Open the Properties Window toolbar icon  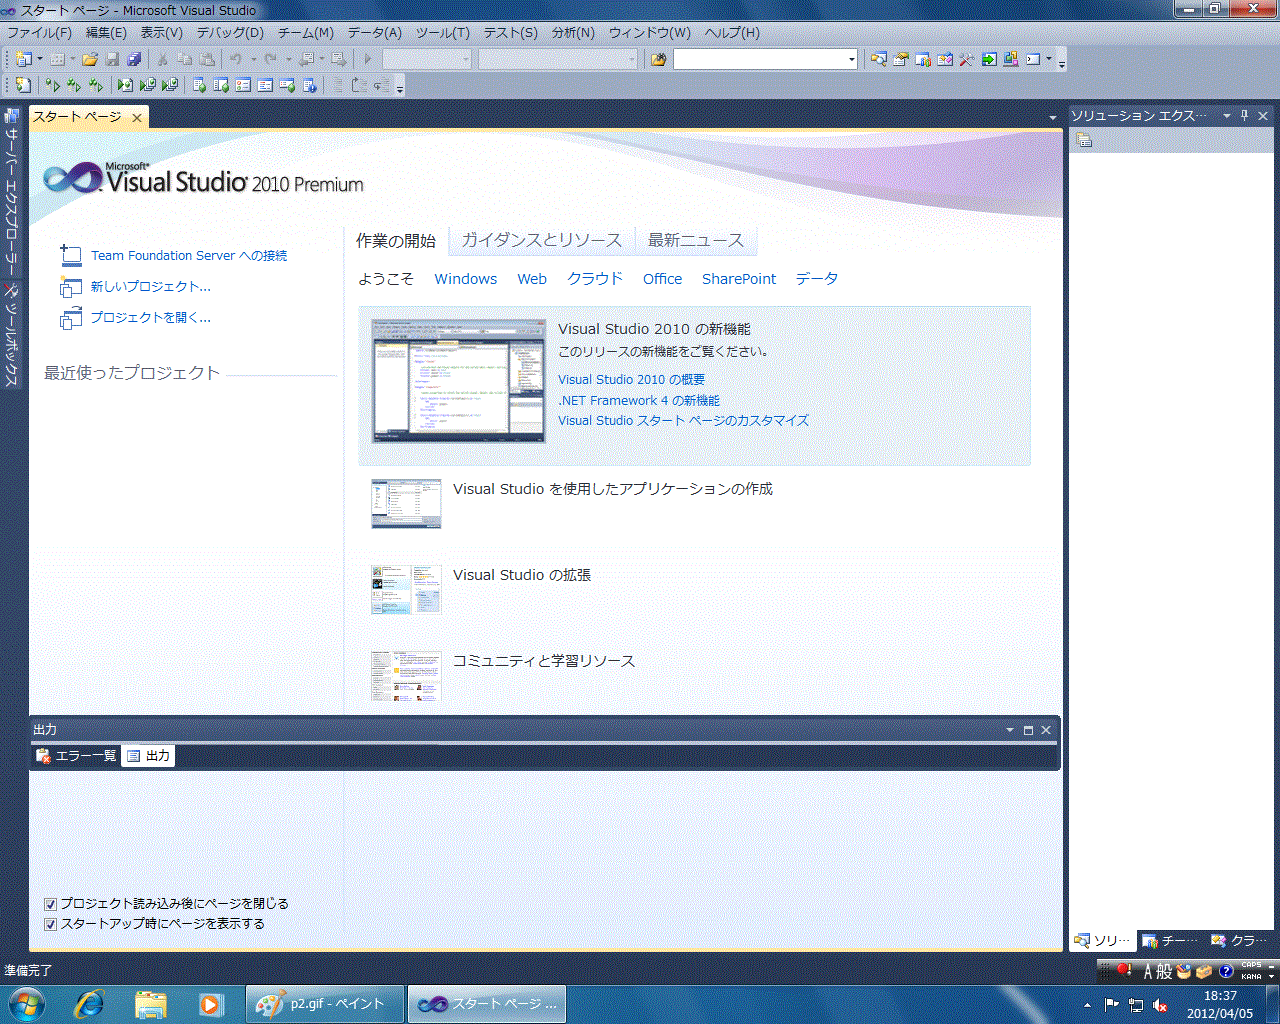pyautogui.click(x=901, y=60)
